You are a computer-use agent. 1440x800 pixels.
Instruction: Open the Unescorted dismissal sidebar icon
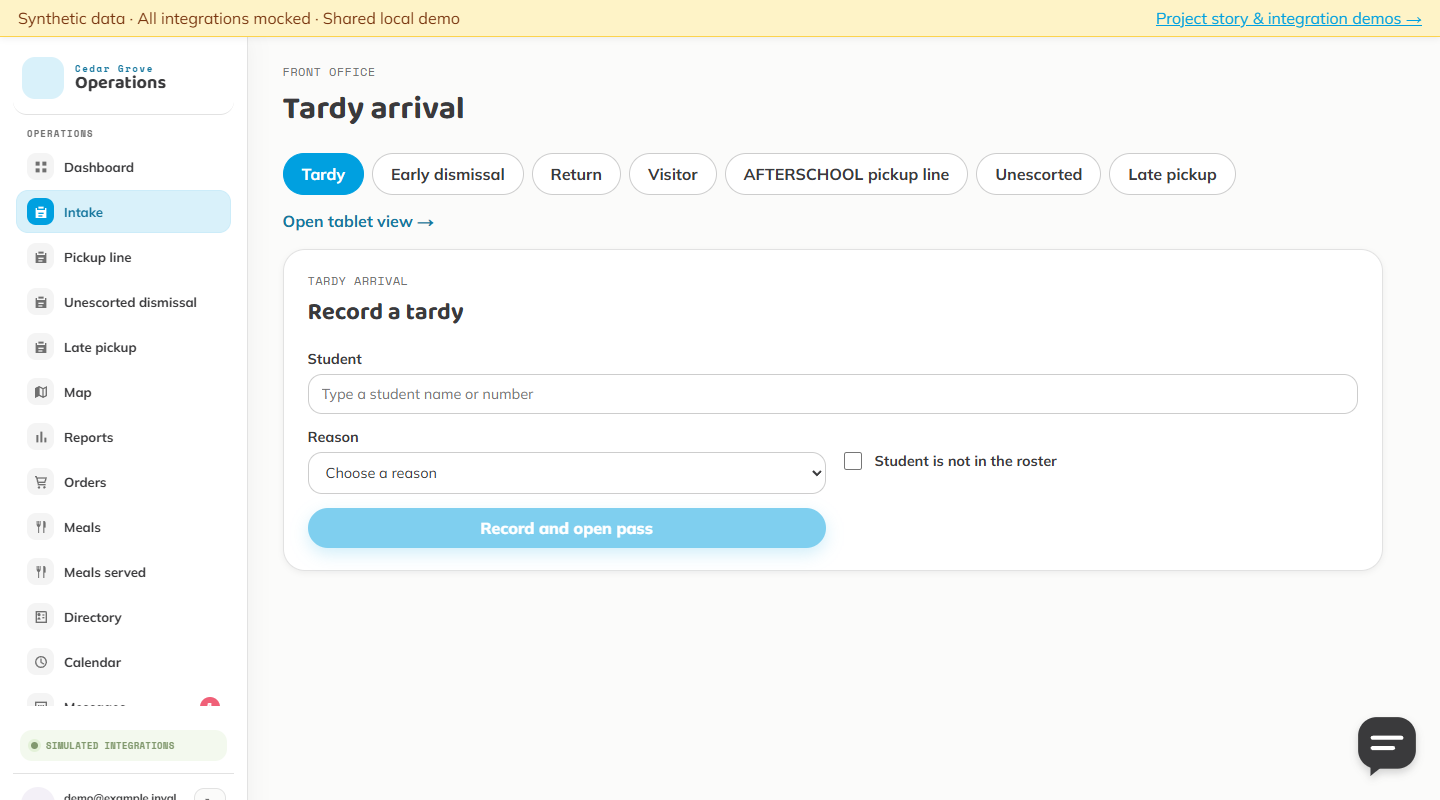point(41,302)
